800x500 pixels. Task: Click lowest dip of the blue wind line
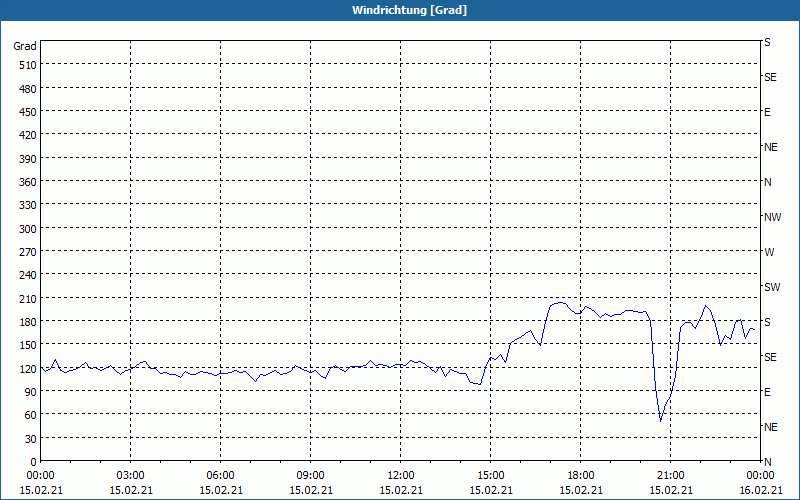click(661, 420)
